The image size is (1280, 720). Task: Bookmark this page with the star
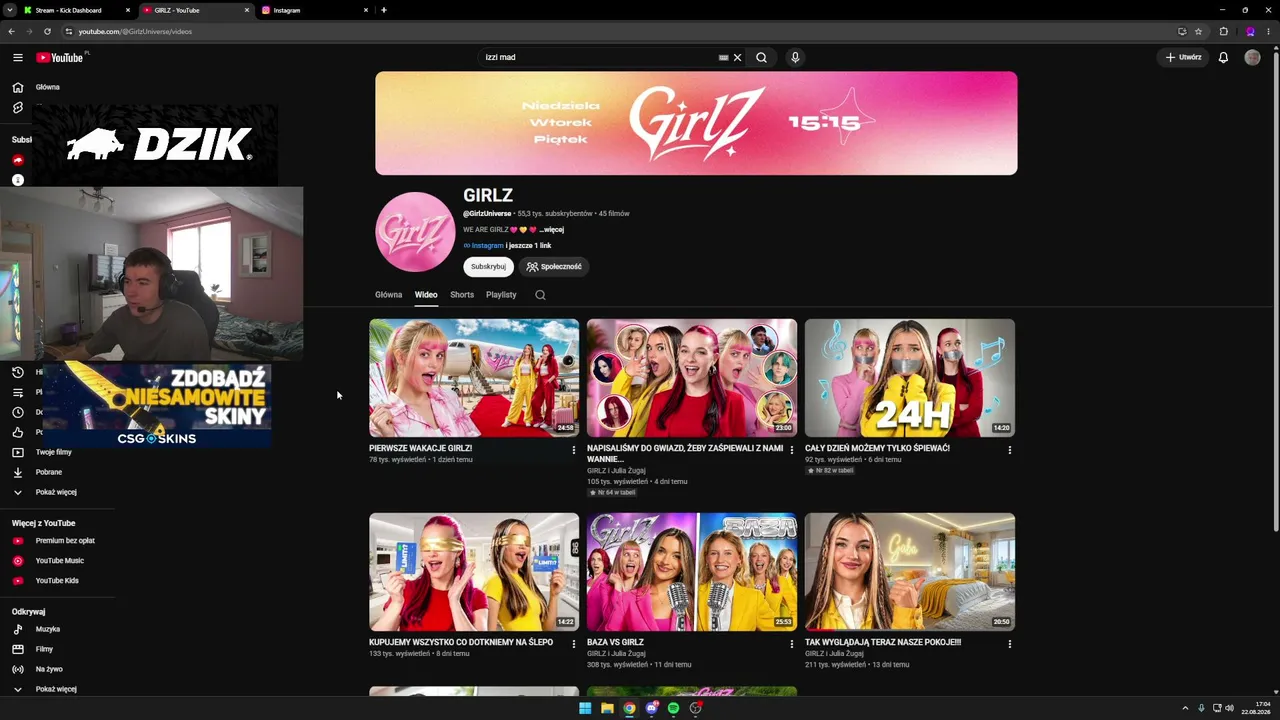[x=1198, y=31]
